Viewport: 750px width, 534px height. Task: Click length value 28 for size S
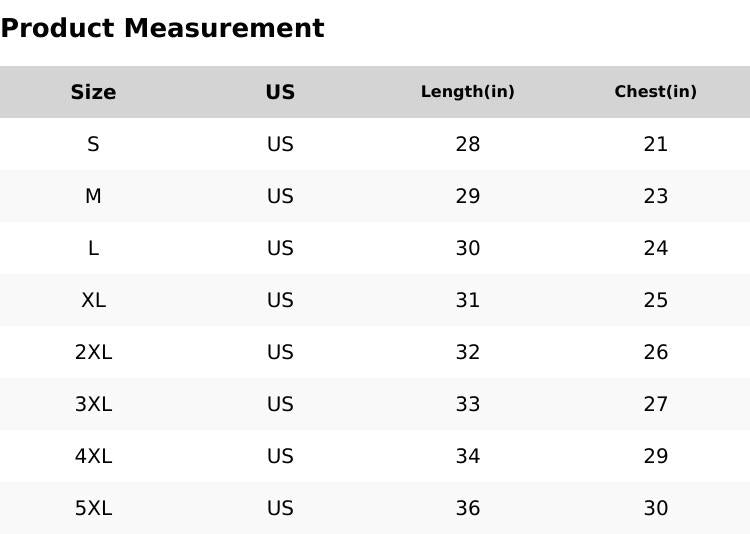click(467, 144)
